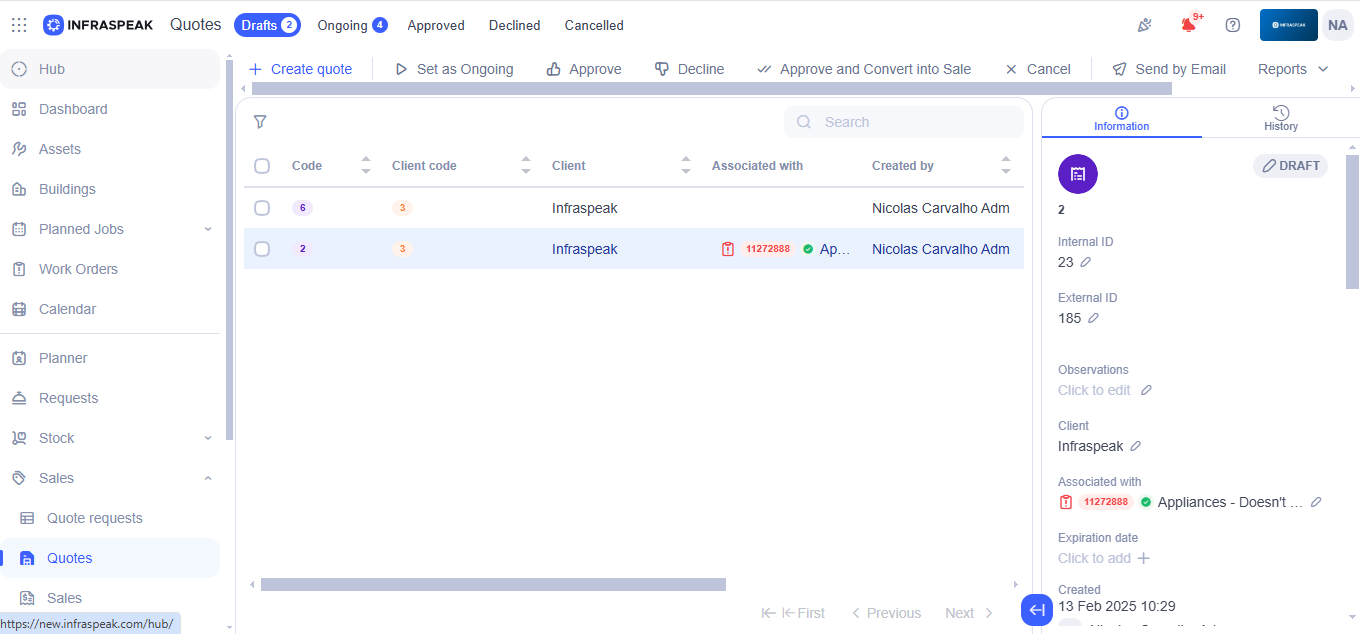Open Reports dropdown in toolbar
The image size is (1360, 634).
pyautogui.click(x=1293, y=69)
